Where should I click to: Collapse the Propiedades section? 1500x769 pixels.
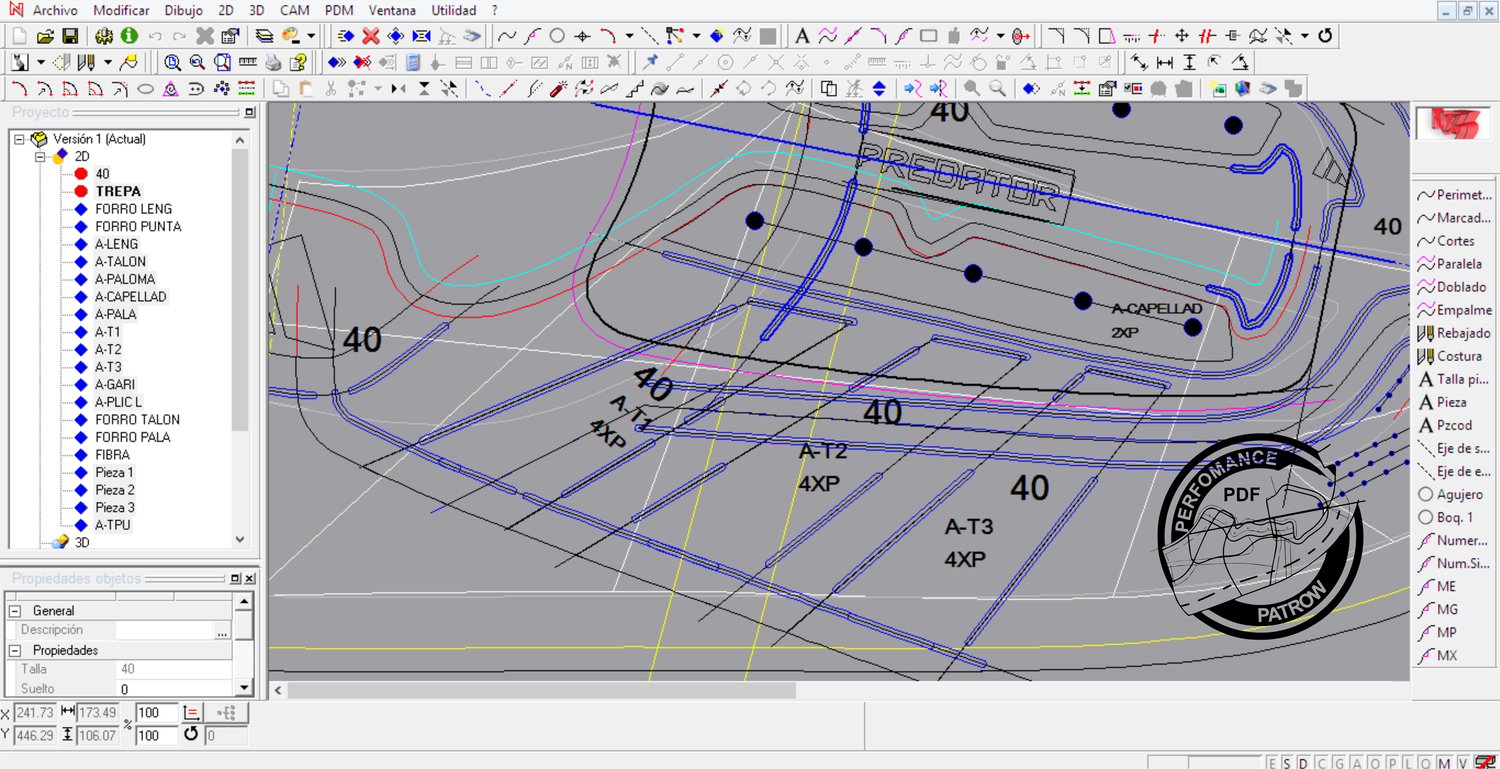click(14, 650)
